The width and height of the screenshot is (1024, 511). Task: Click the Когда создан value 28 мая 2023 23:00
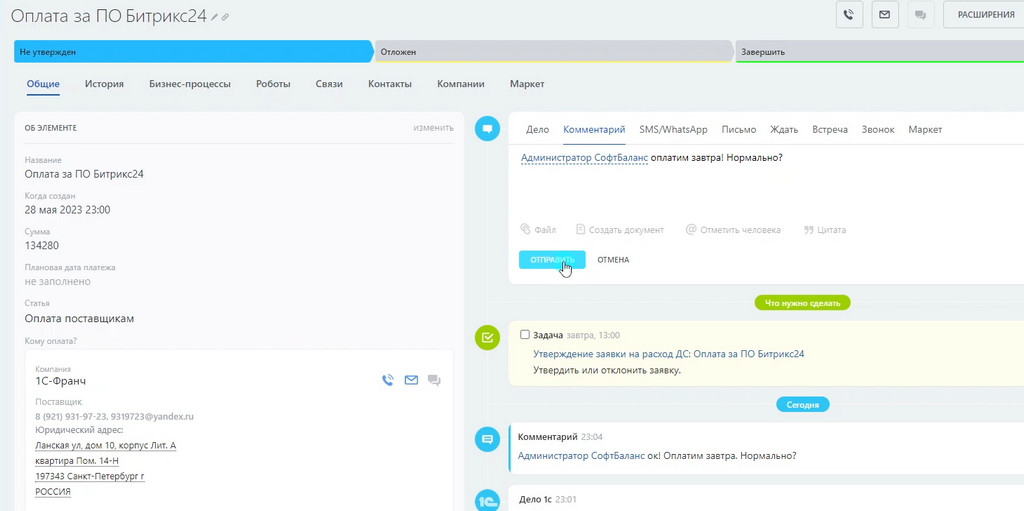pos(67,210)
